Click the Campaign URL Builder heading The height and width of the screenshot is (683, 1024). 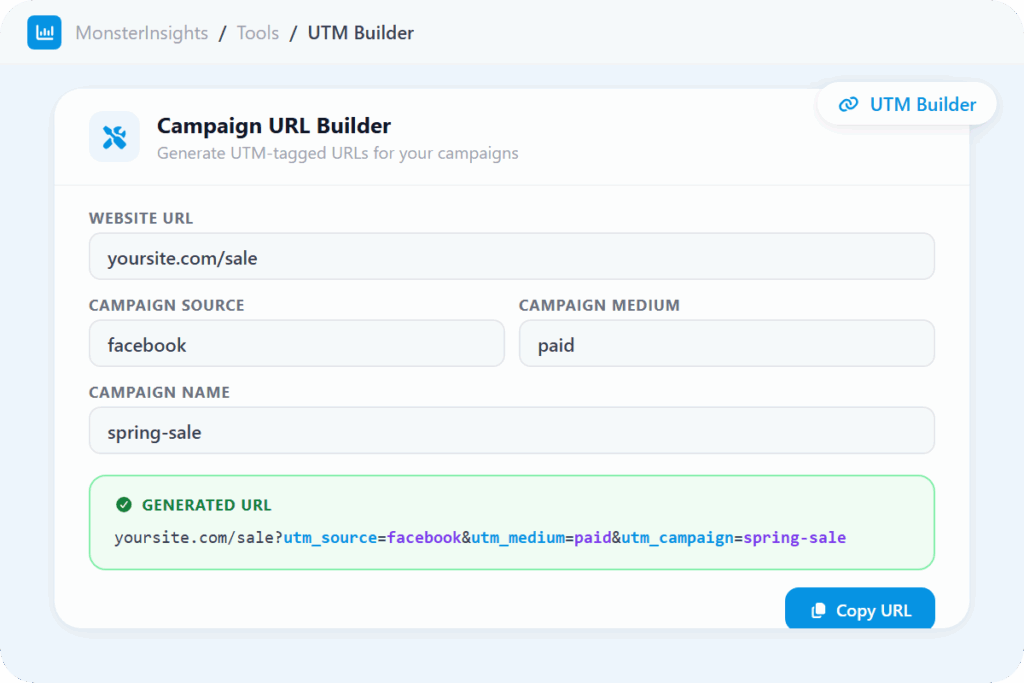click(x=274, y=126)
